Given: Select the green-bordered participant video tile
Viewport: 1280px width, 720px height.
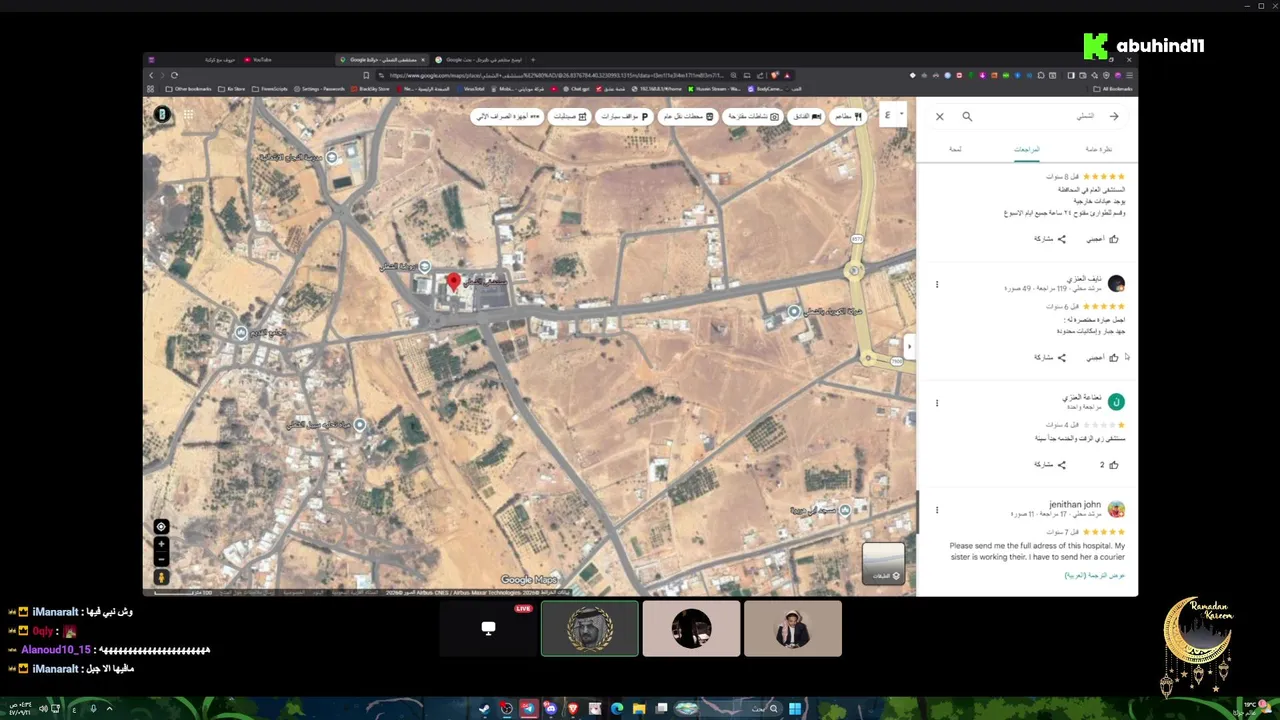Looking at the screenshot, I should click(x=590, y=629).
